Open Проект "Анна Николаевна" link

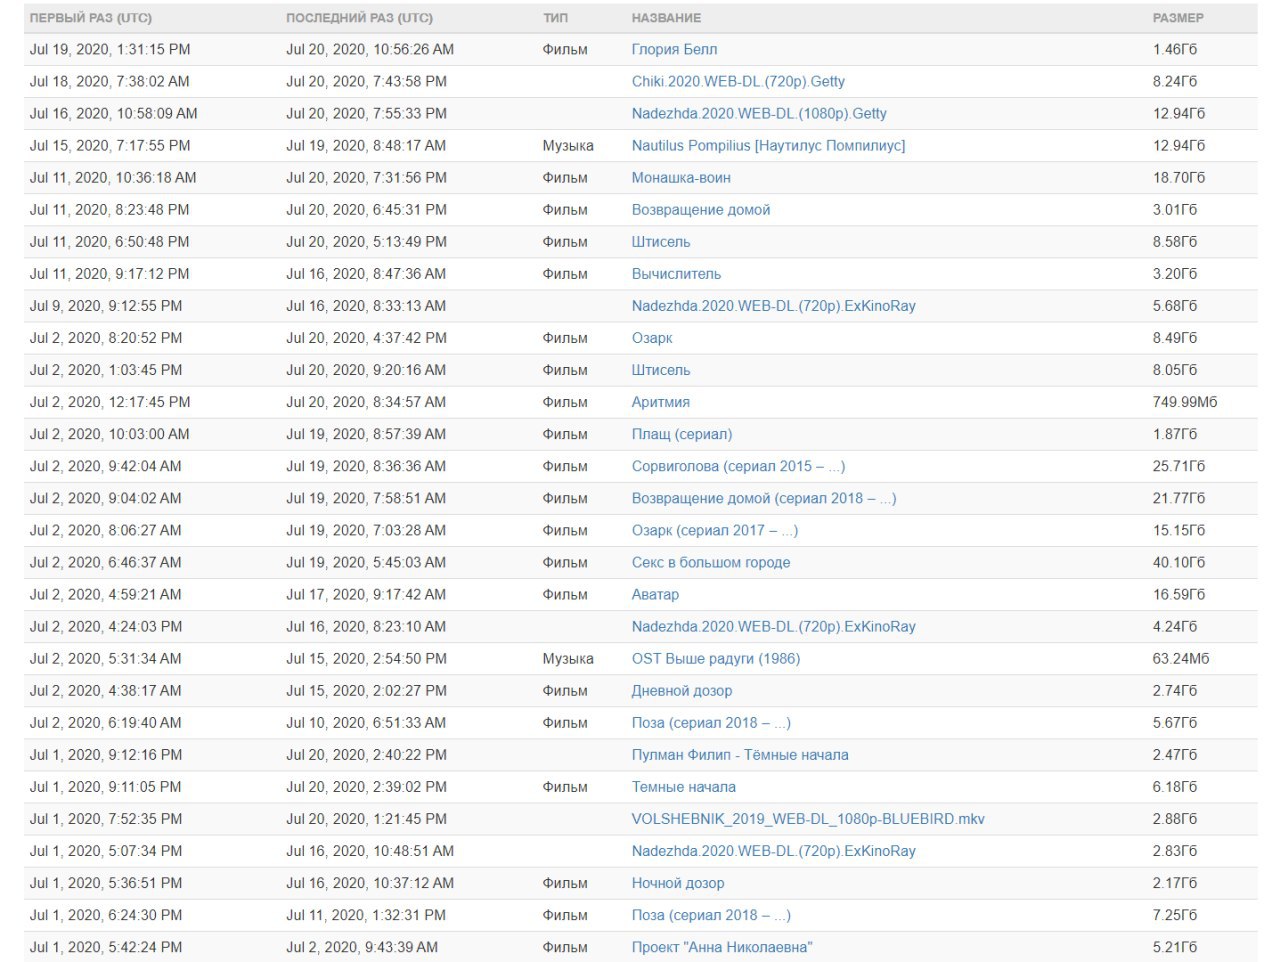coord(722,946)
